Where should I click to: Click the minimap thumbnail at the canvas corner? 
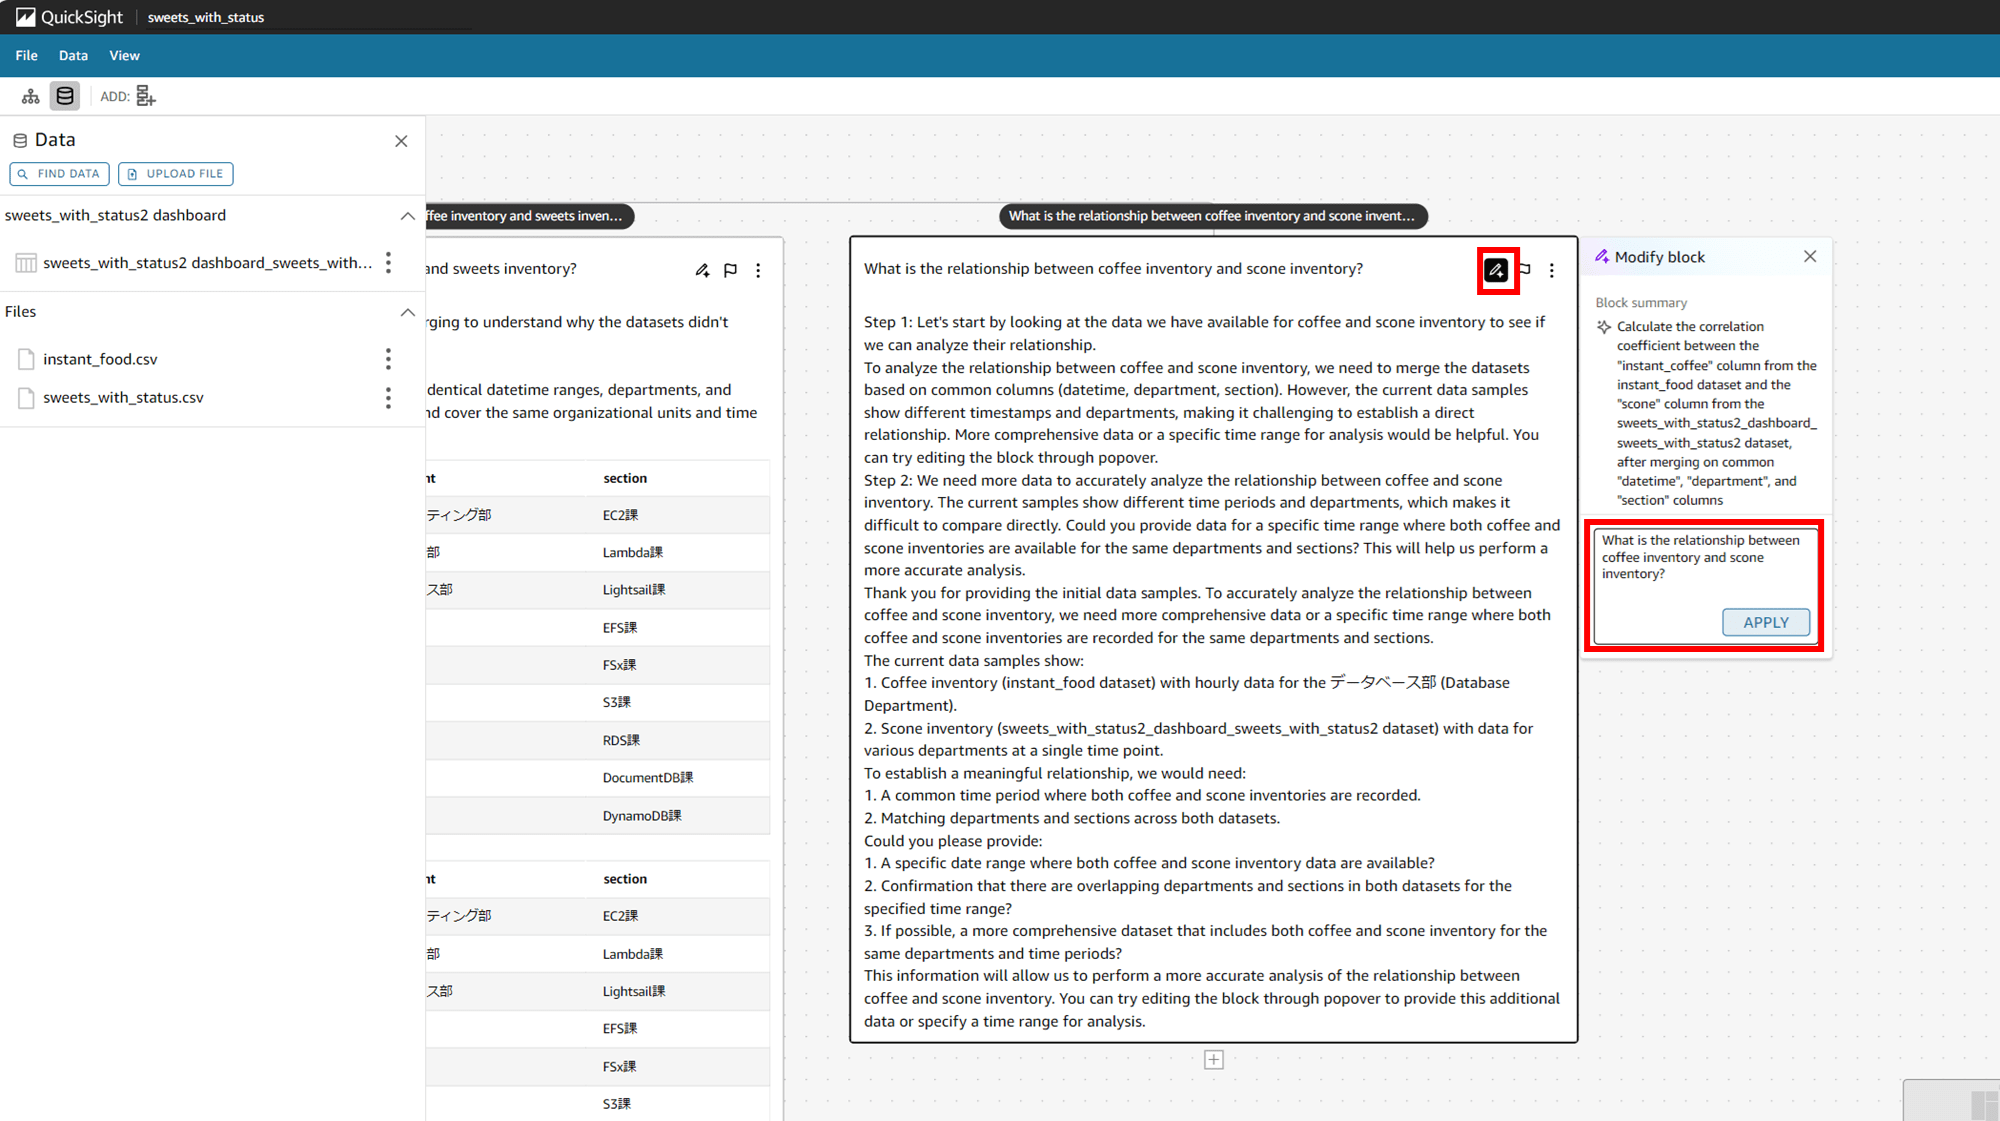[1951, 1100]
